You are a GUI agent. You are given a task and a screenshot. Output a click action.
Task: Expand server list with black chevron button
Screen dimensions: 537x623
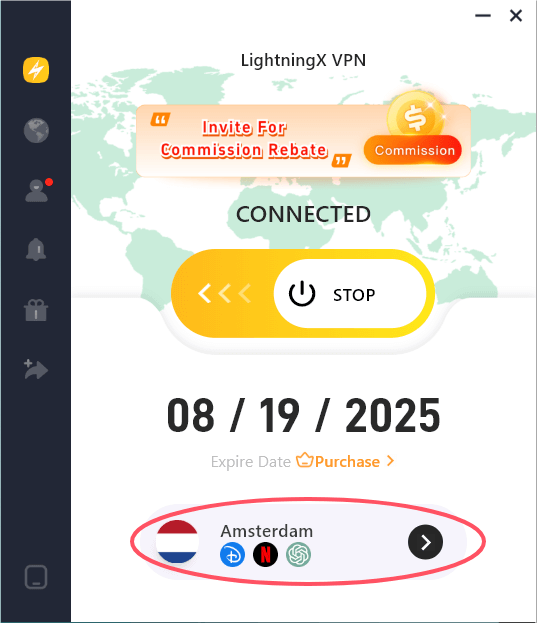tap(425, 542)
